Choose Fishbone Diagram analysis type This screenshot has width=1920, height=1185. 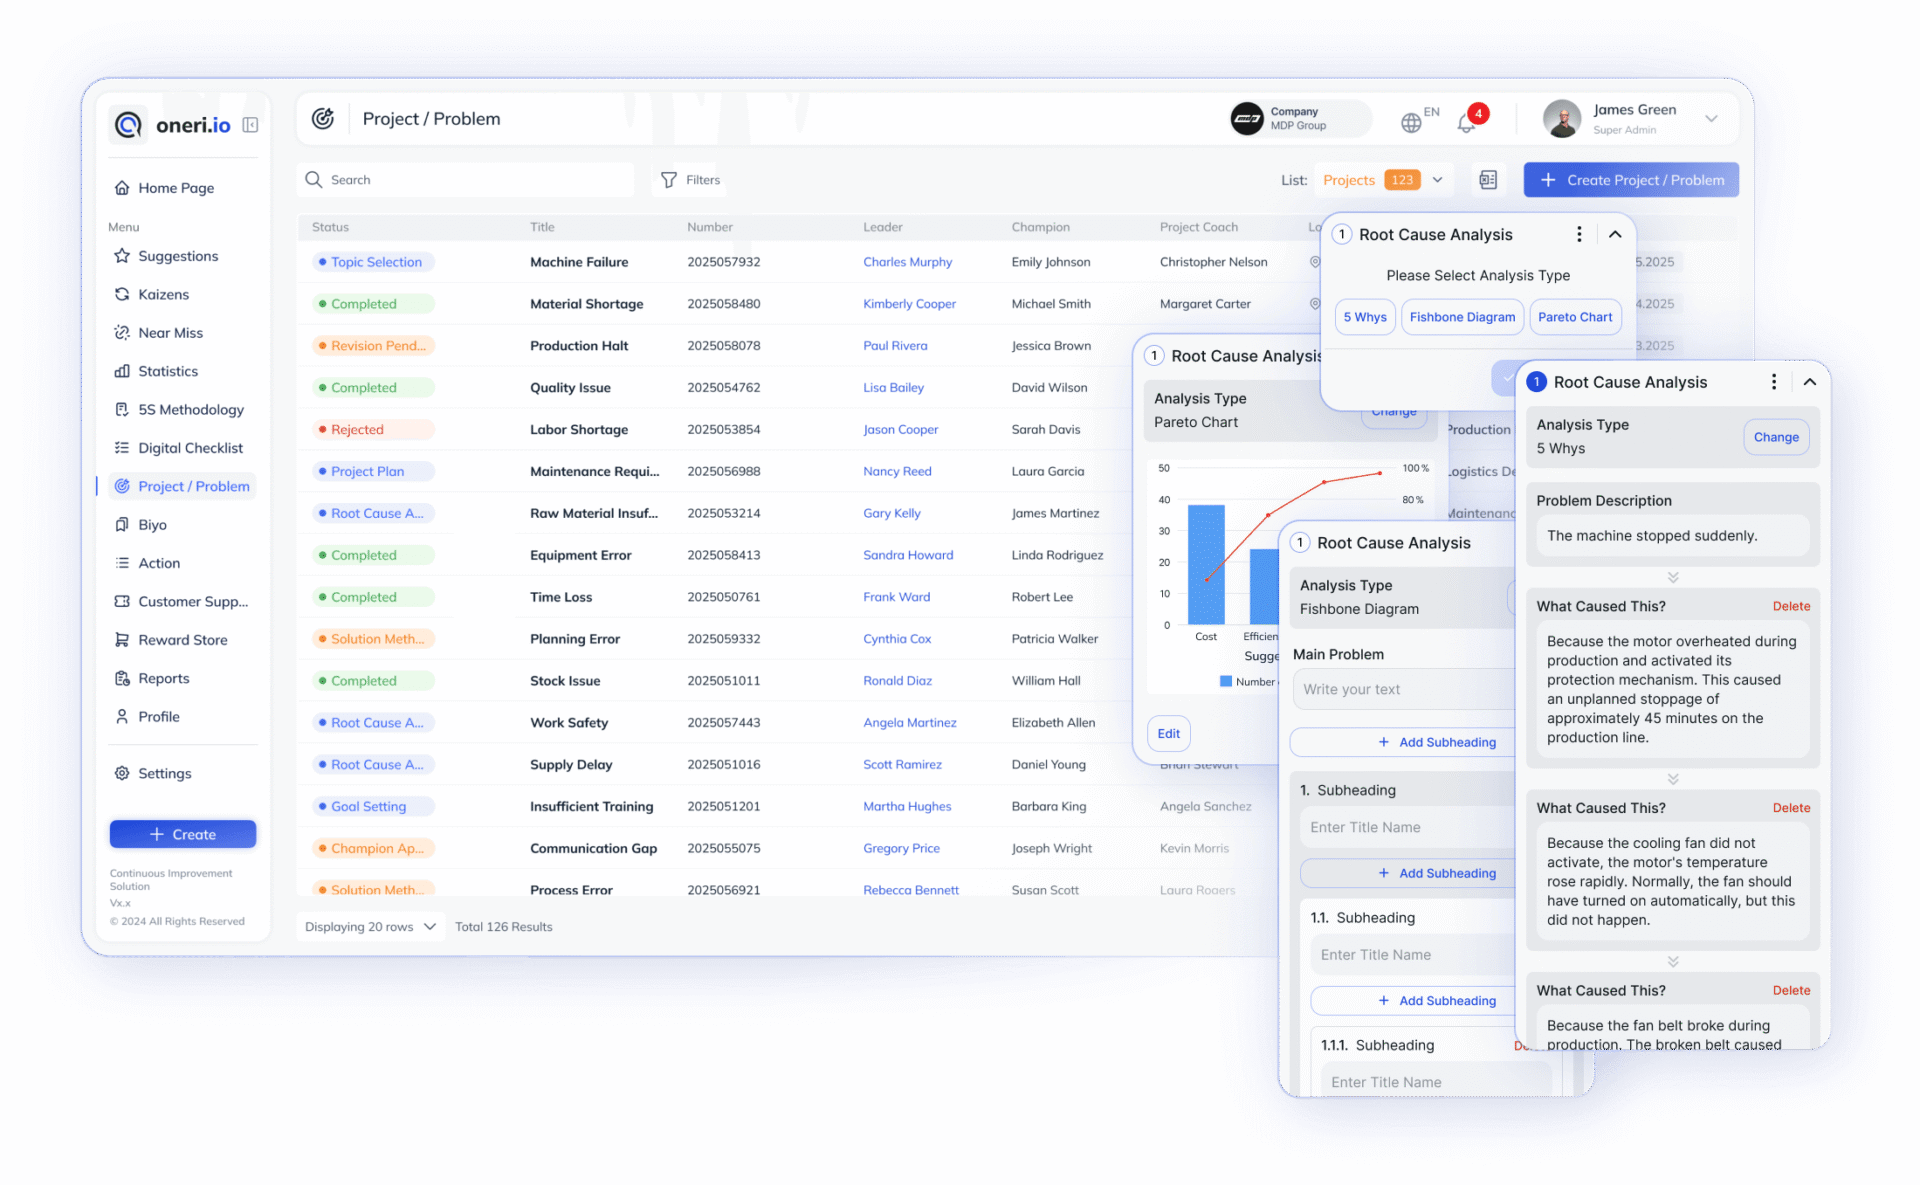tap(1461, 317)
